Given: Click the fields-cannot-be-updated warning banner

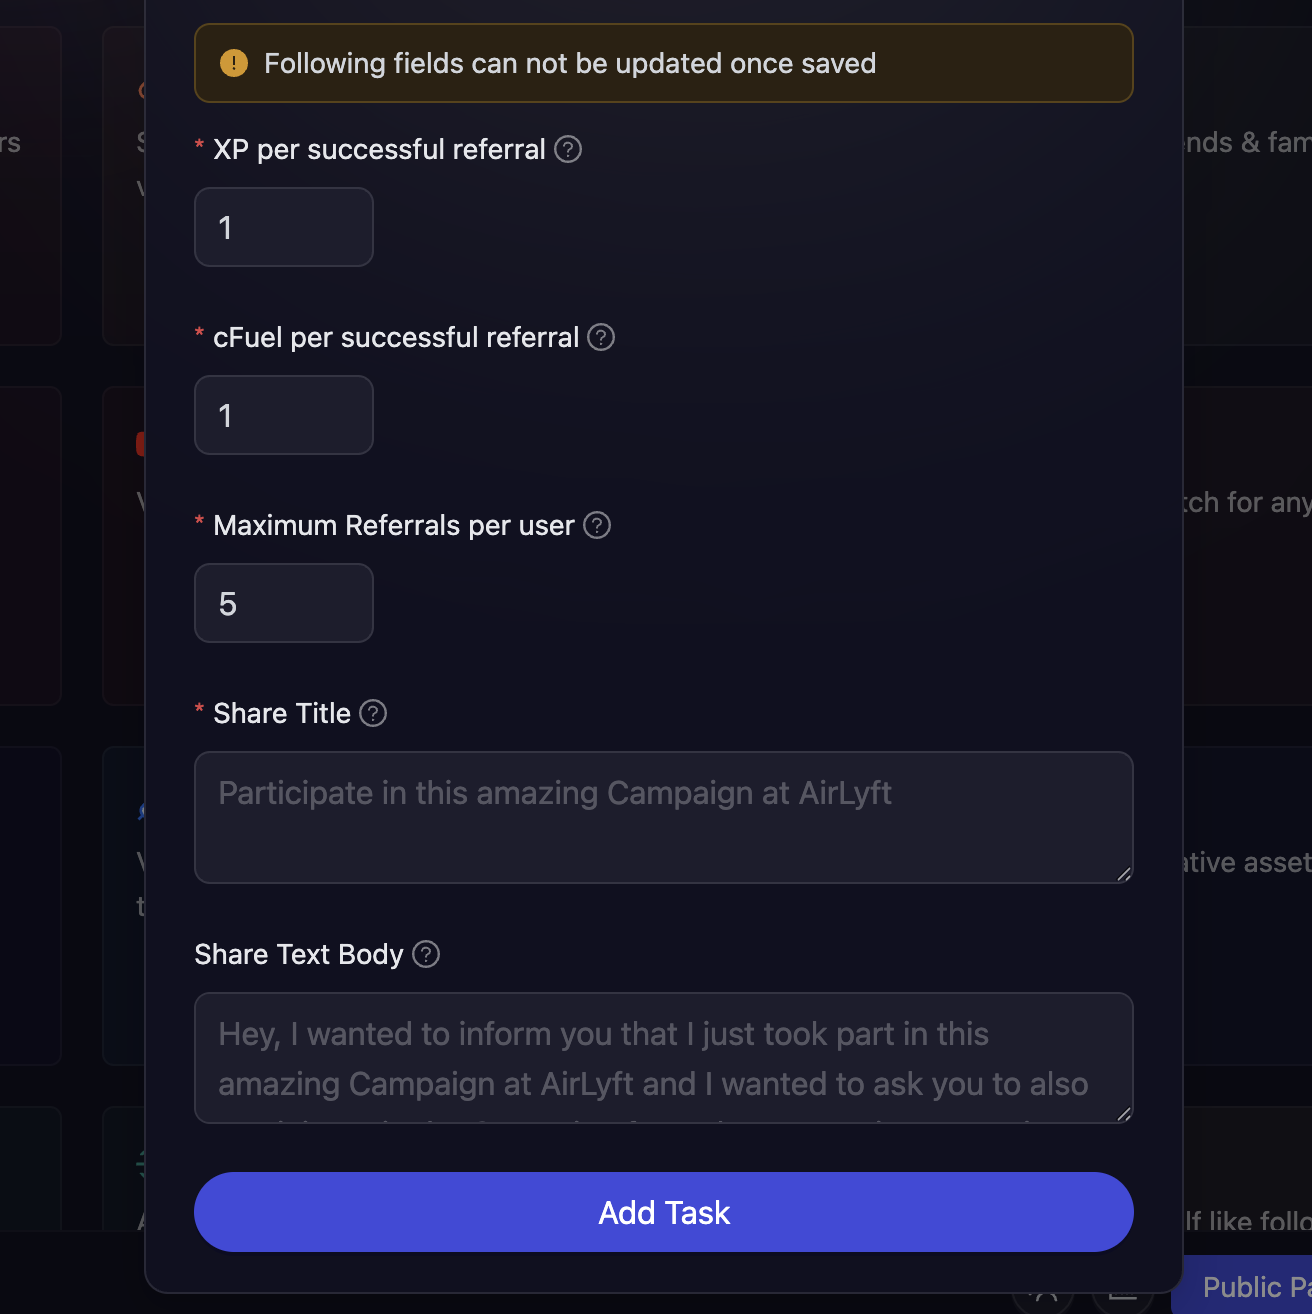Looking at the screenshot, I should [663, 62].
